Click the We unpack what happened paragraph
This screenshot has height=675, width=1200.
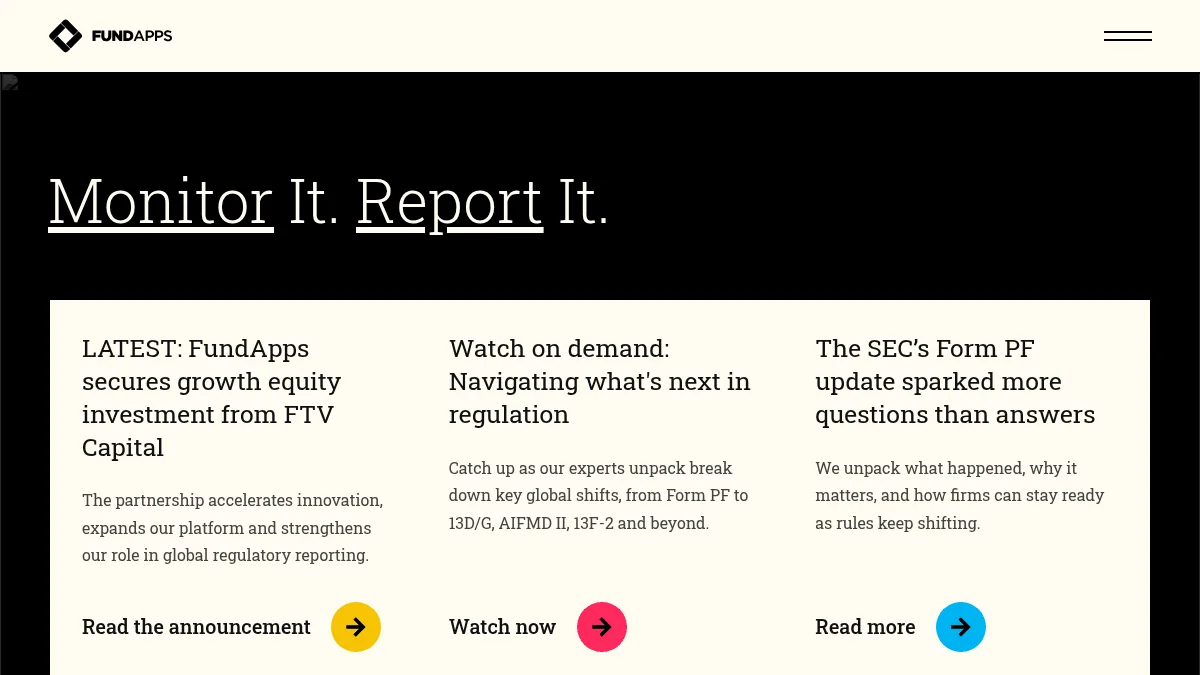(x=959, y=495)
